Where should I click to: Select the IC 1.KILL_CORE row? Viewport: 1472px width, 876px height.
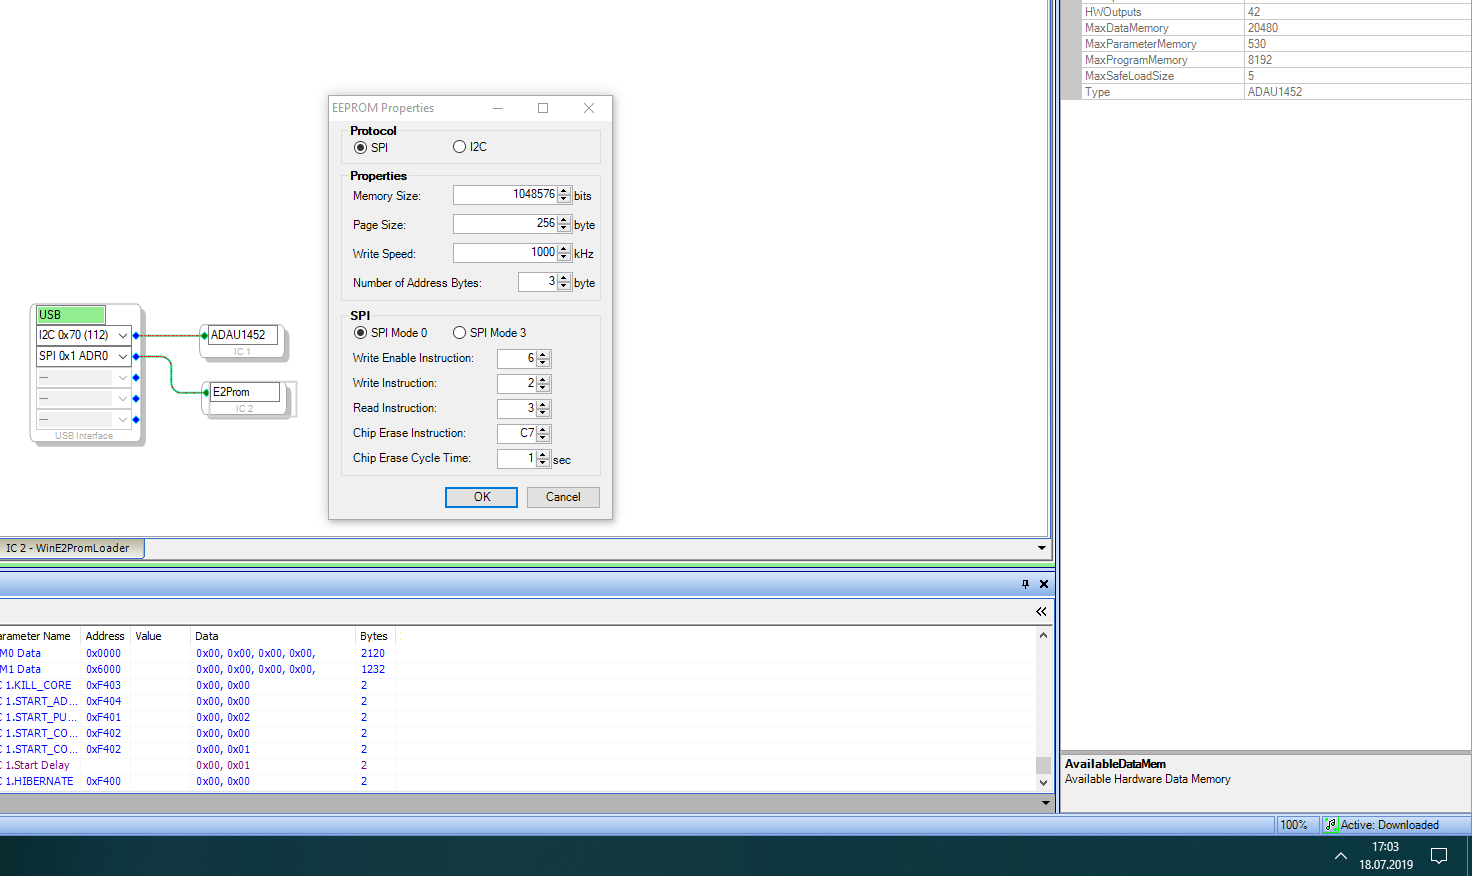click(x=517, y=685)
